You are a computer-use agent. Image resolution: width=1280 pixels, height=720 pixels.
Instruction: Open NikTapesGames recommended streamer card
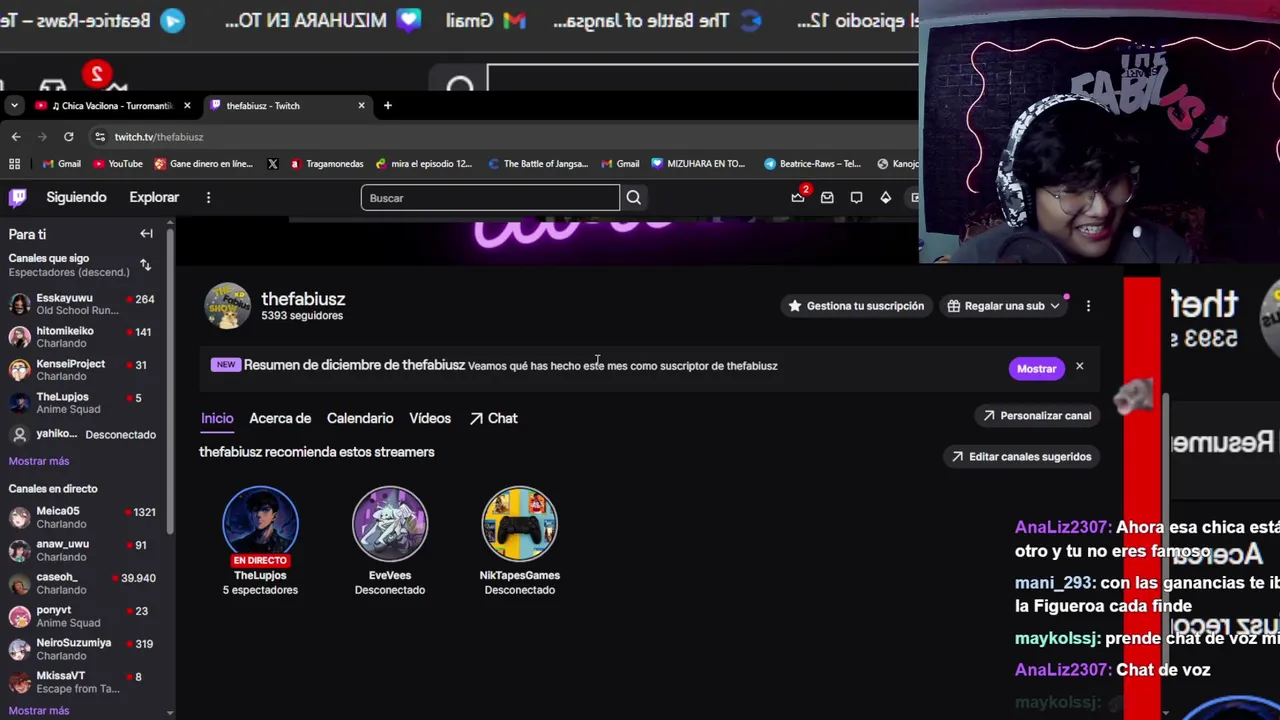tap(520, 541)
